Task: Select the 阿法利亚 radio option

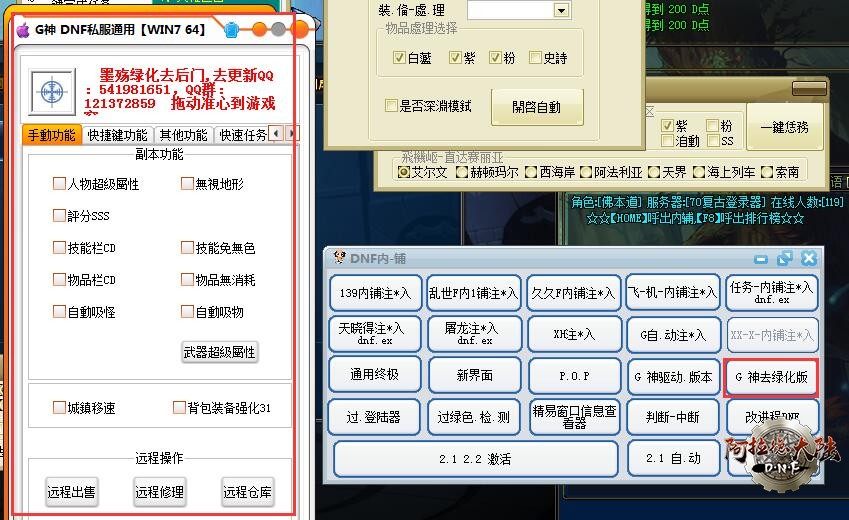Action: pos(586,172)
